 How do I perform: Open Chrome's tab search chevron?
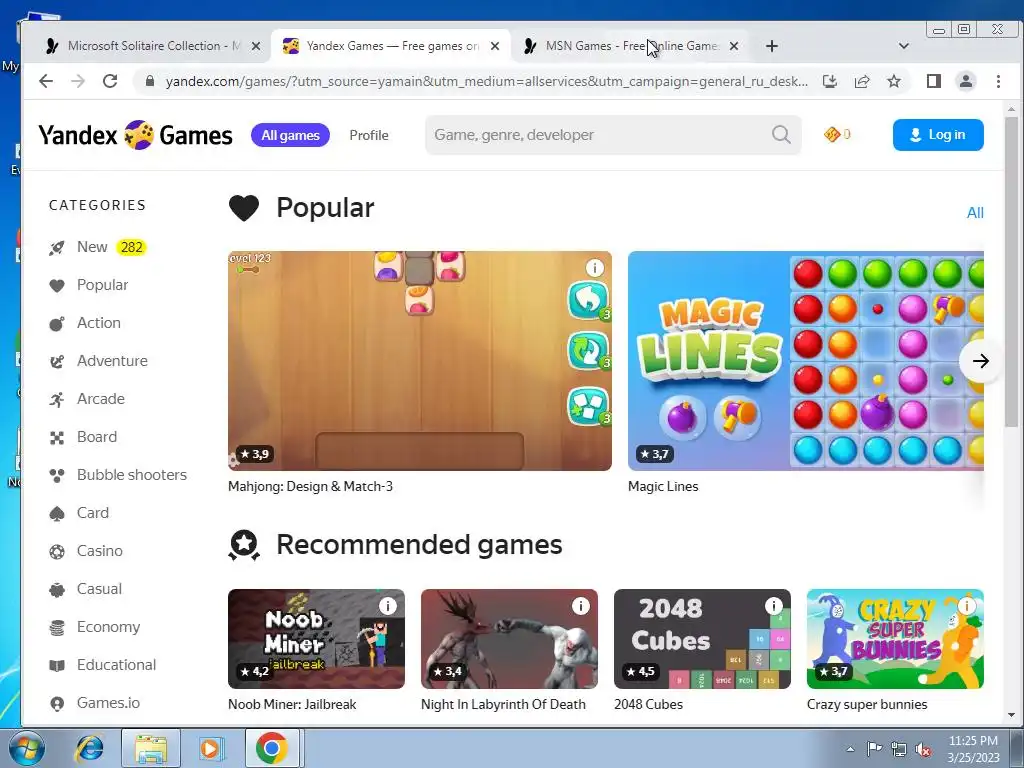[x=904, y=46]
